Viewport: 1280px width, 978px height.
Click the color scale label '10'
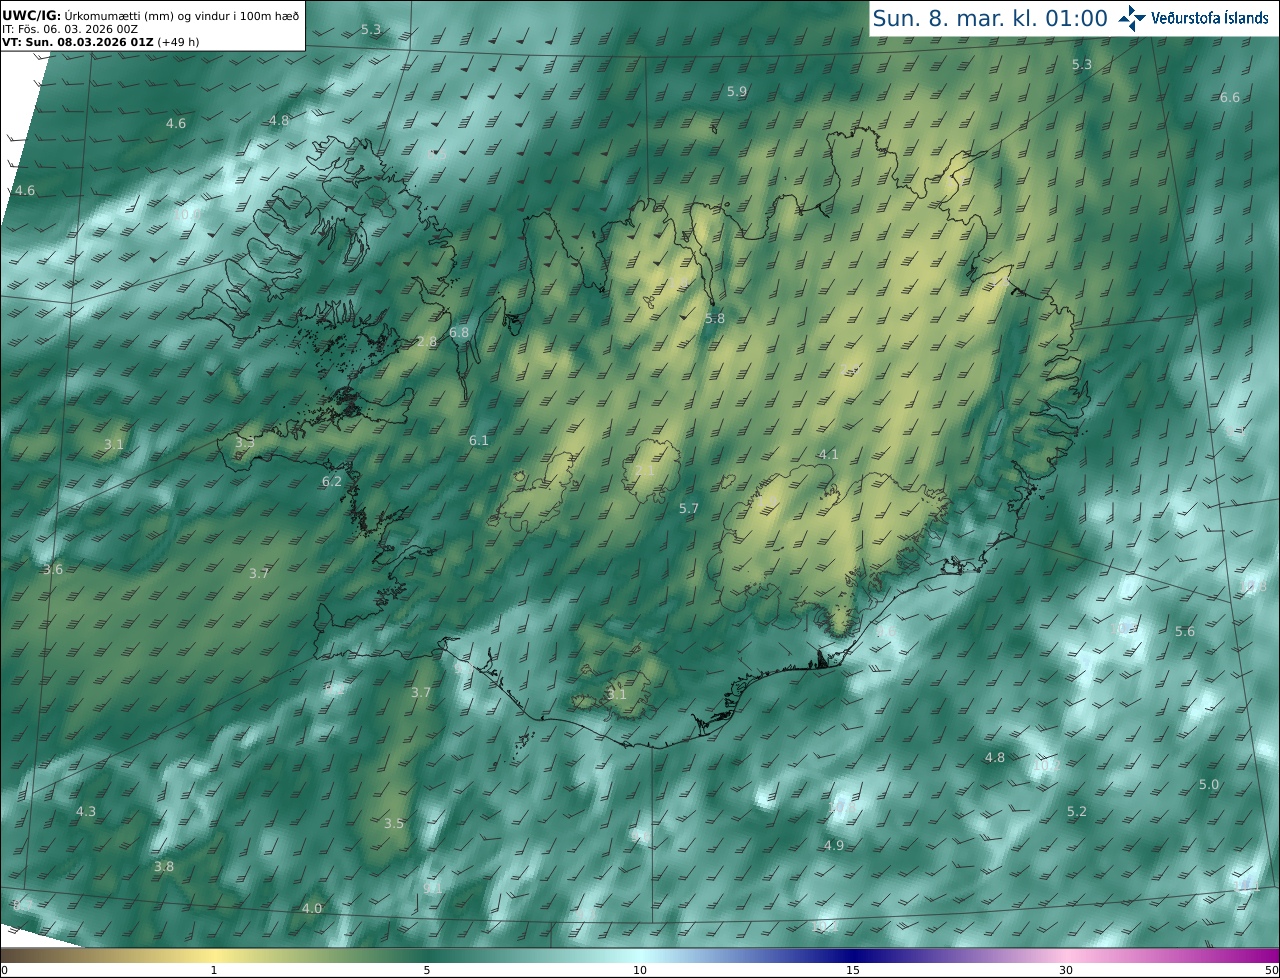click(x=640, y=971)
